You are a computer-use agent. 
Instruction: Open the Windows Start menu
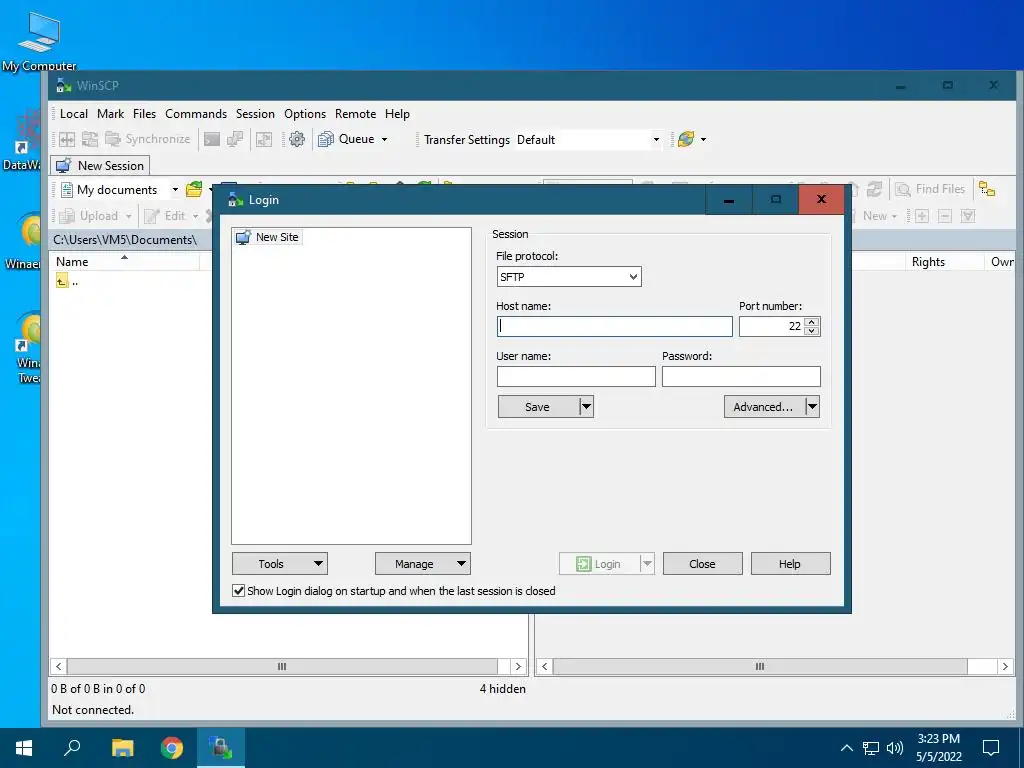pyautogui.click(x=24, y=748)
